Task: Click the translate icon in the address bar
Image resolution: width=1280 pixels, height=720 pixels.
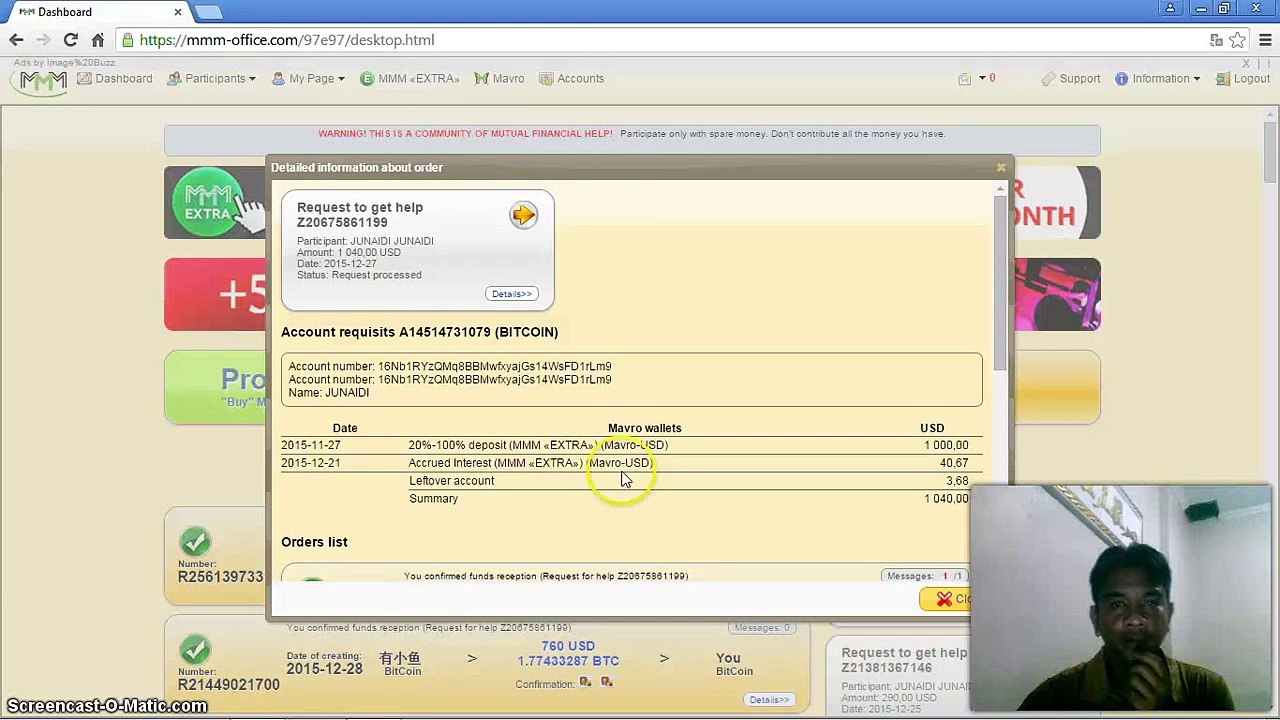Action: pyautogui.click(x=1216, y=40)
